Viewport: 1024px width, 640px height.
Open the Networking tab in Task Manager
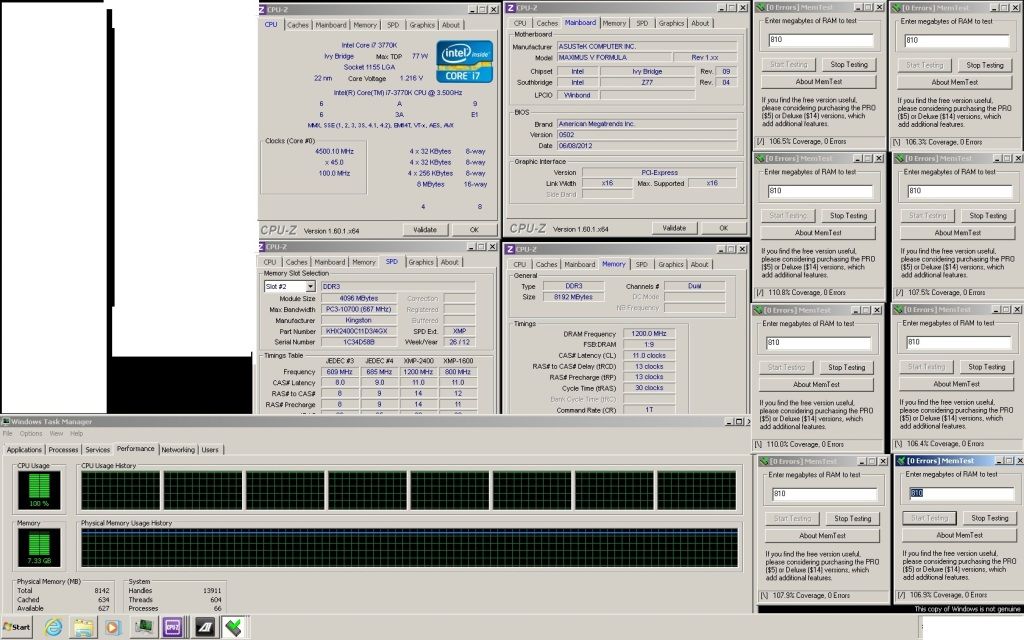[179, 450]
